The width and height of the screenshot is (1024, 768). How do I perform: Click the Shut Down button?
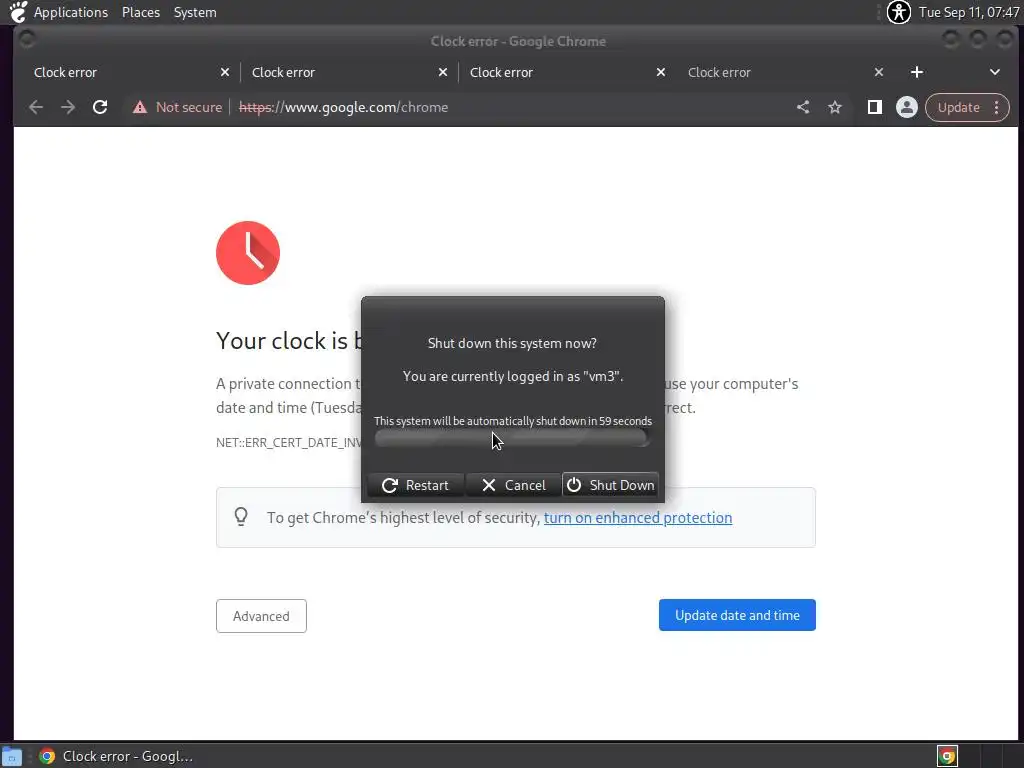pos(610,485)
